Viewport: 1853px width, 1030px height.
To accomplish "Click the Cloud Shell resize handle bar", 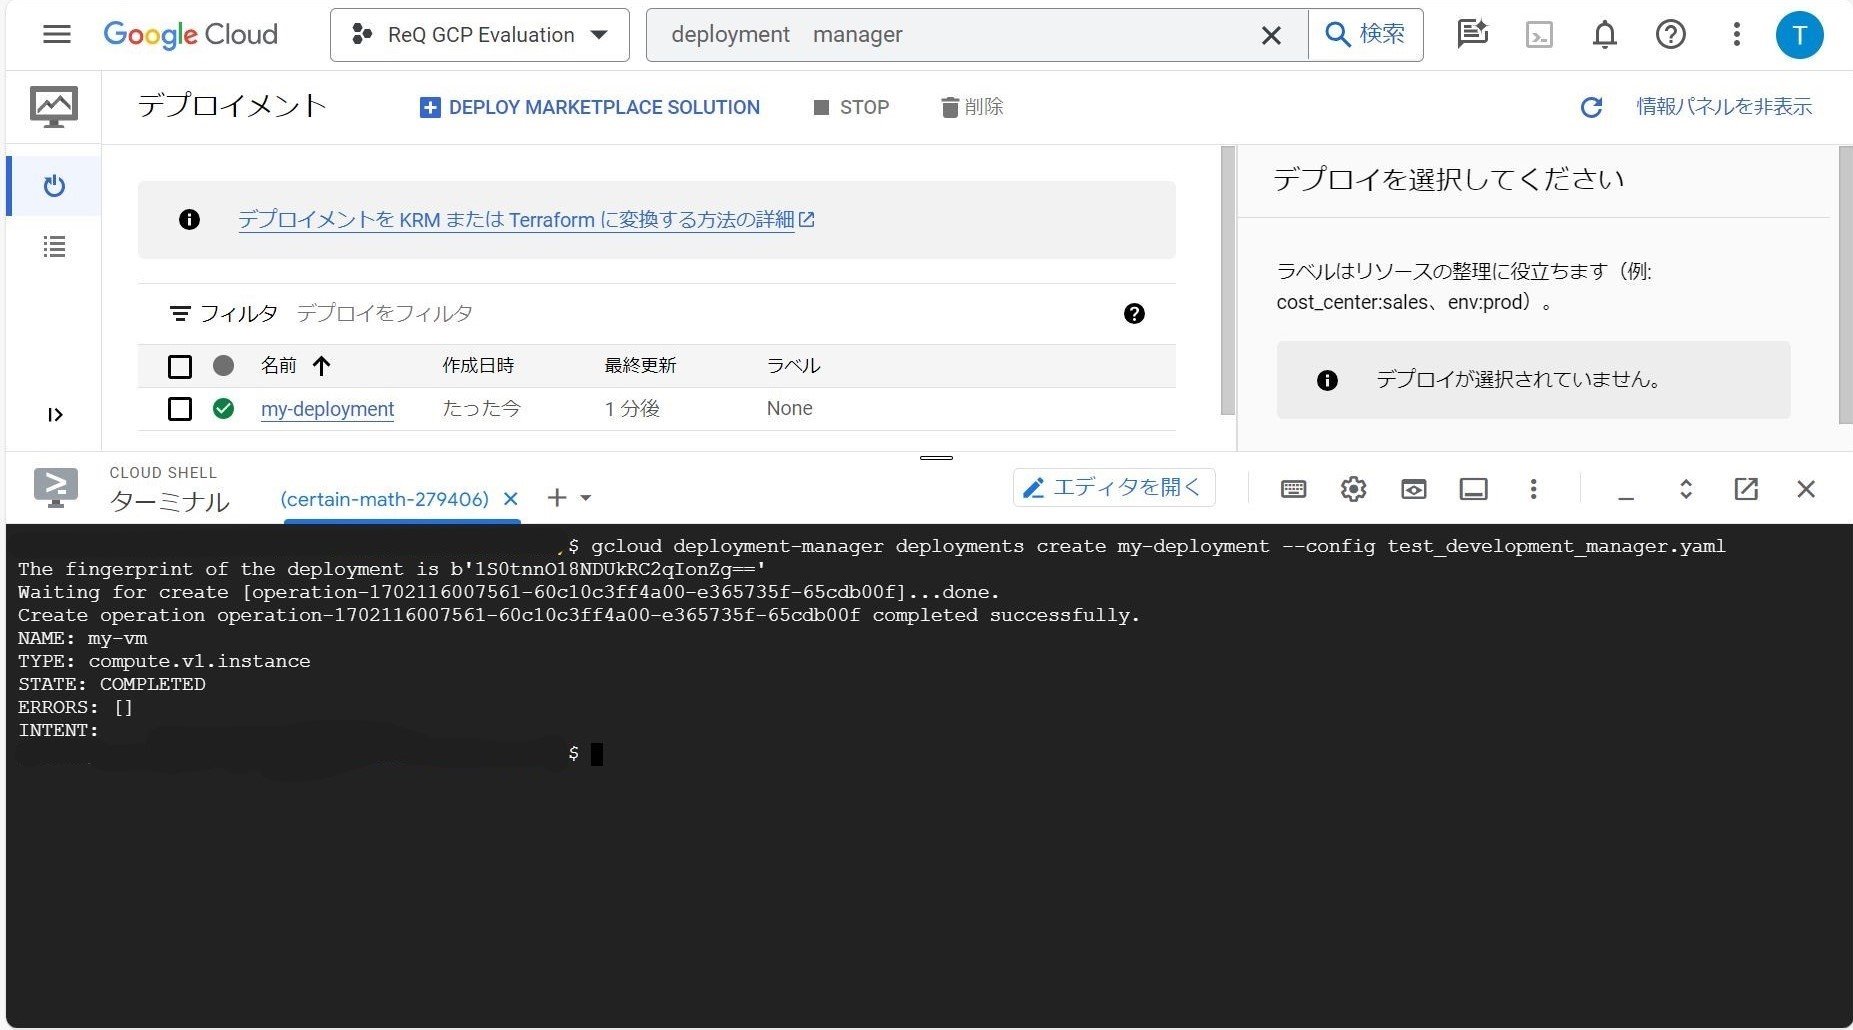I will coord(936,458).
